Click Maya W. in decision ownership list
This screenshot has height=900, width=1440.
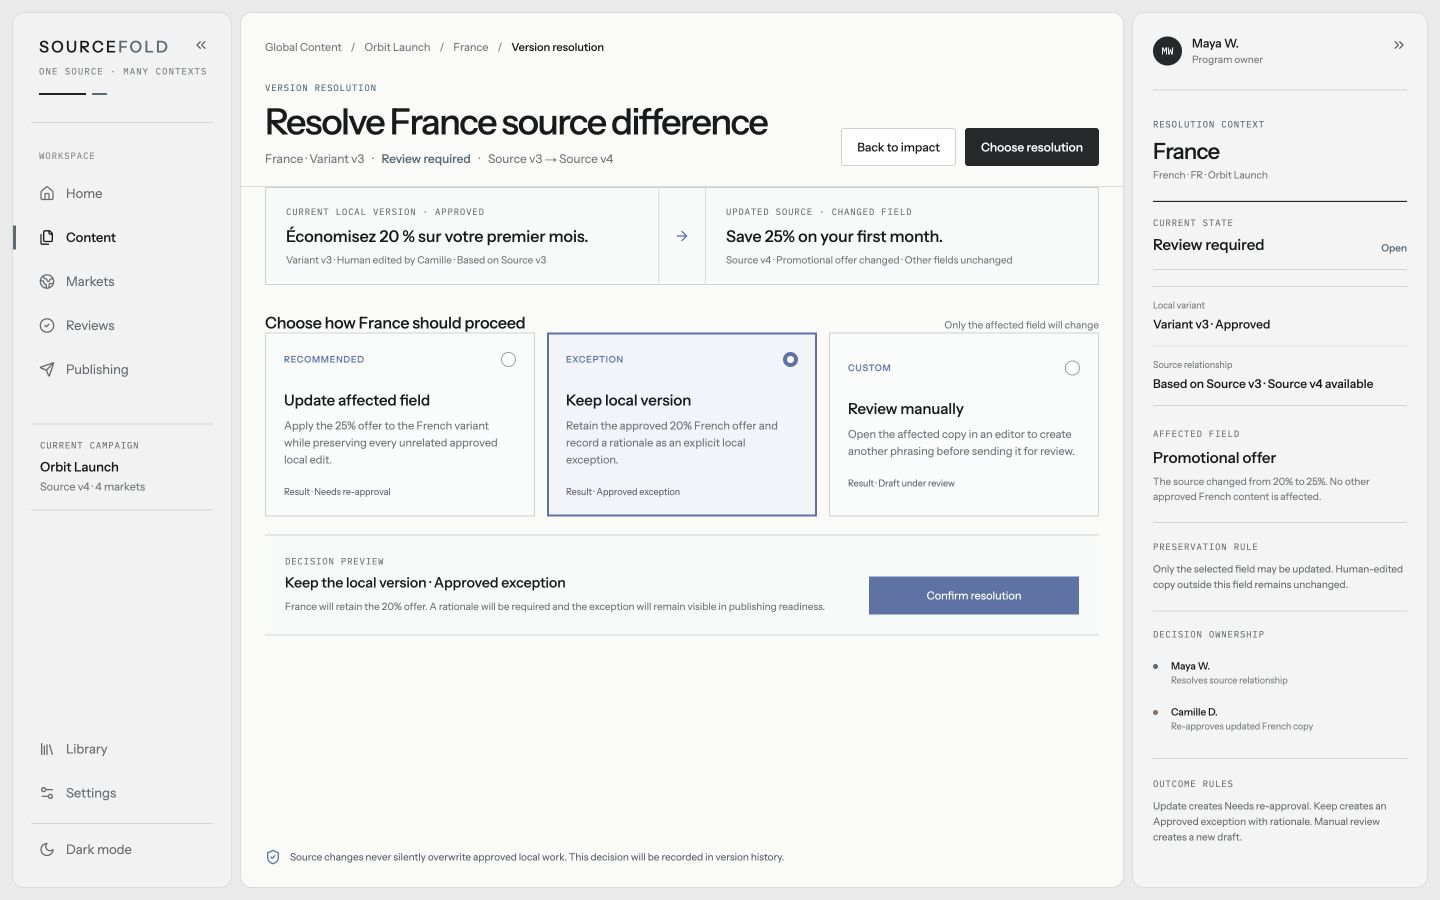point(1190,666)
